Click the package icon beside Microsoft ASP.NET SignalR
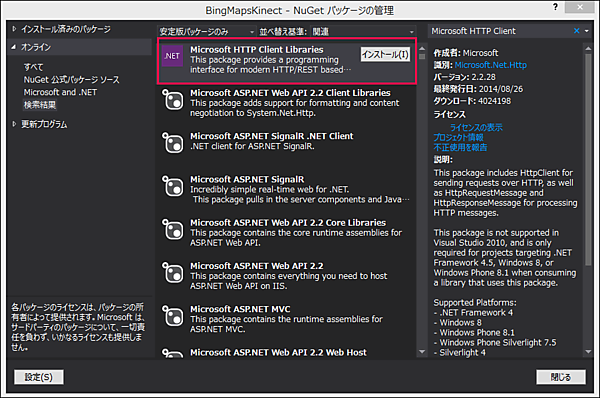This screenshot has height=398, width=600. click(173, 186)
